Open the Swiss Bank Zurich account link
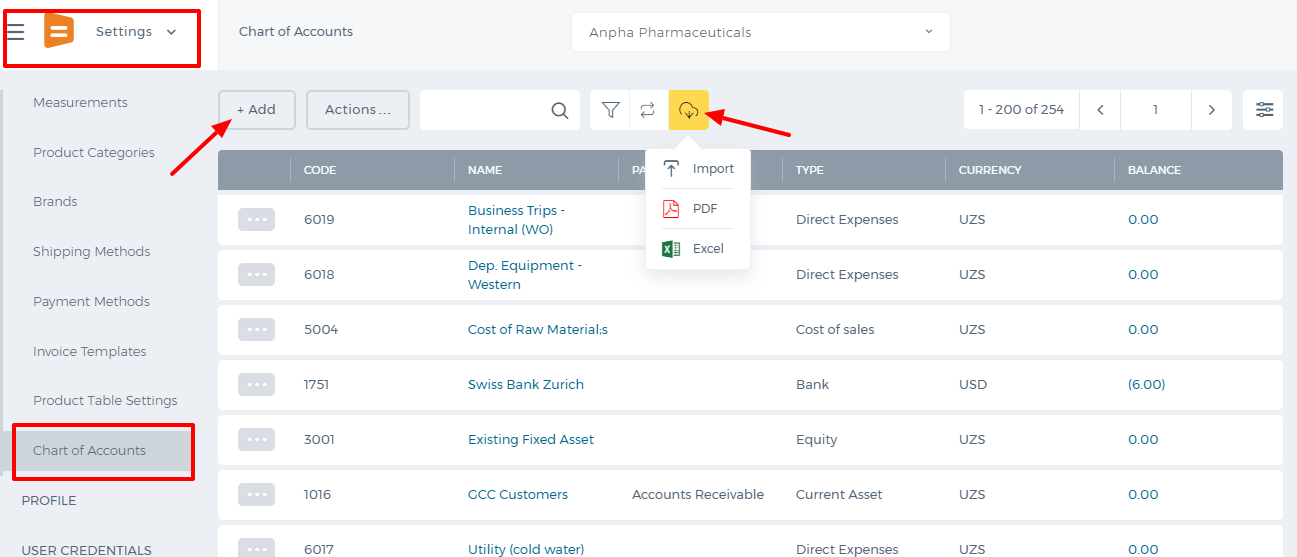The image size is (1297, 557). tap(526, 384)
